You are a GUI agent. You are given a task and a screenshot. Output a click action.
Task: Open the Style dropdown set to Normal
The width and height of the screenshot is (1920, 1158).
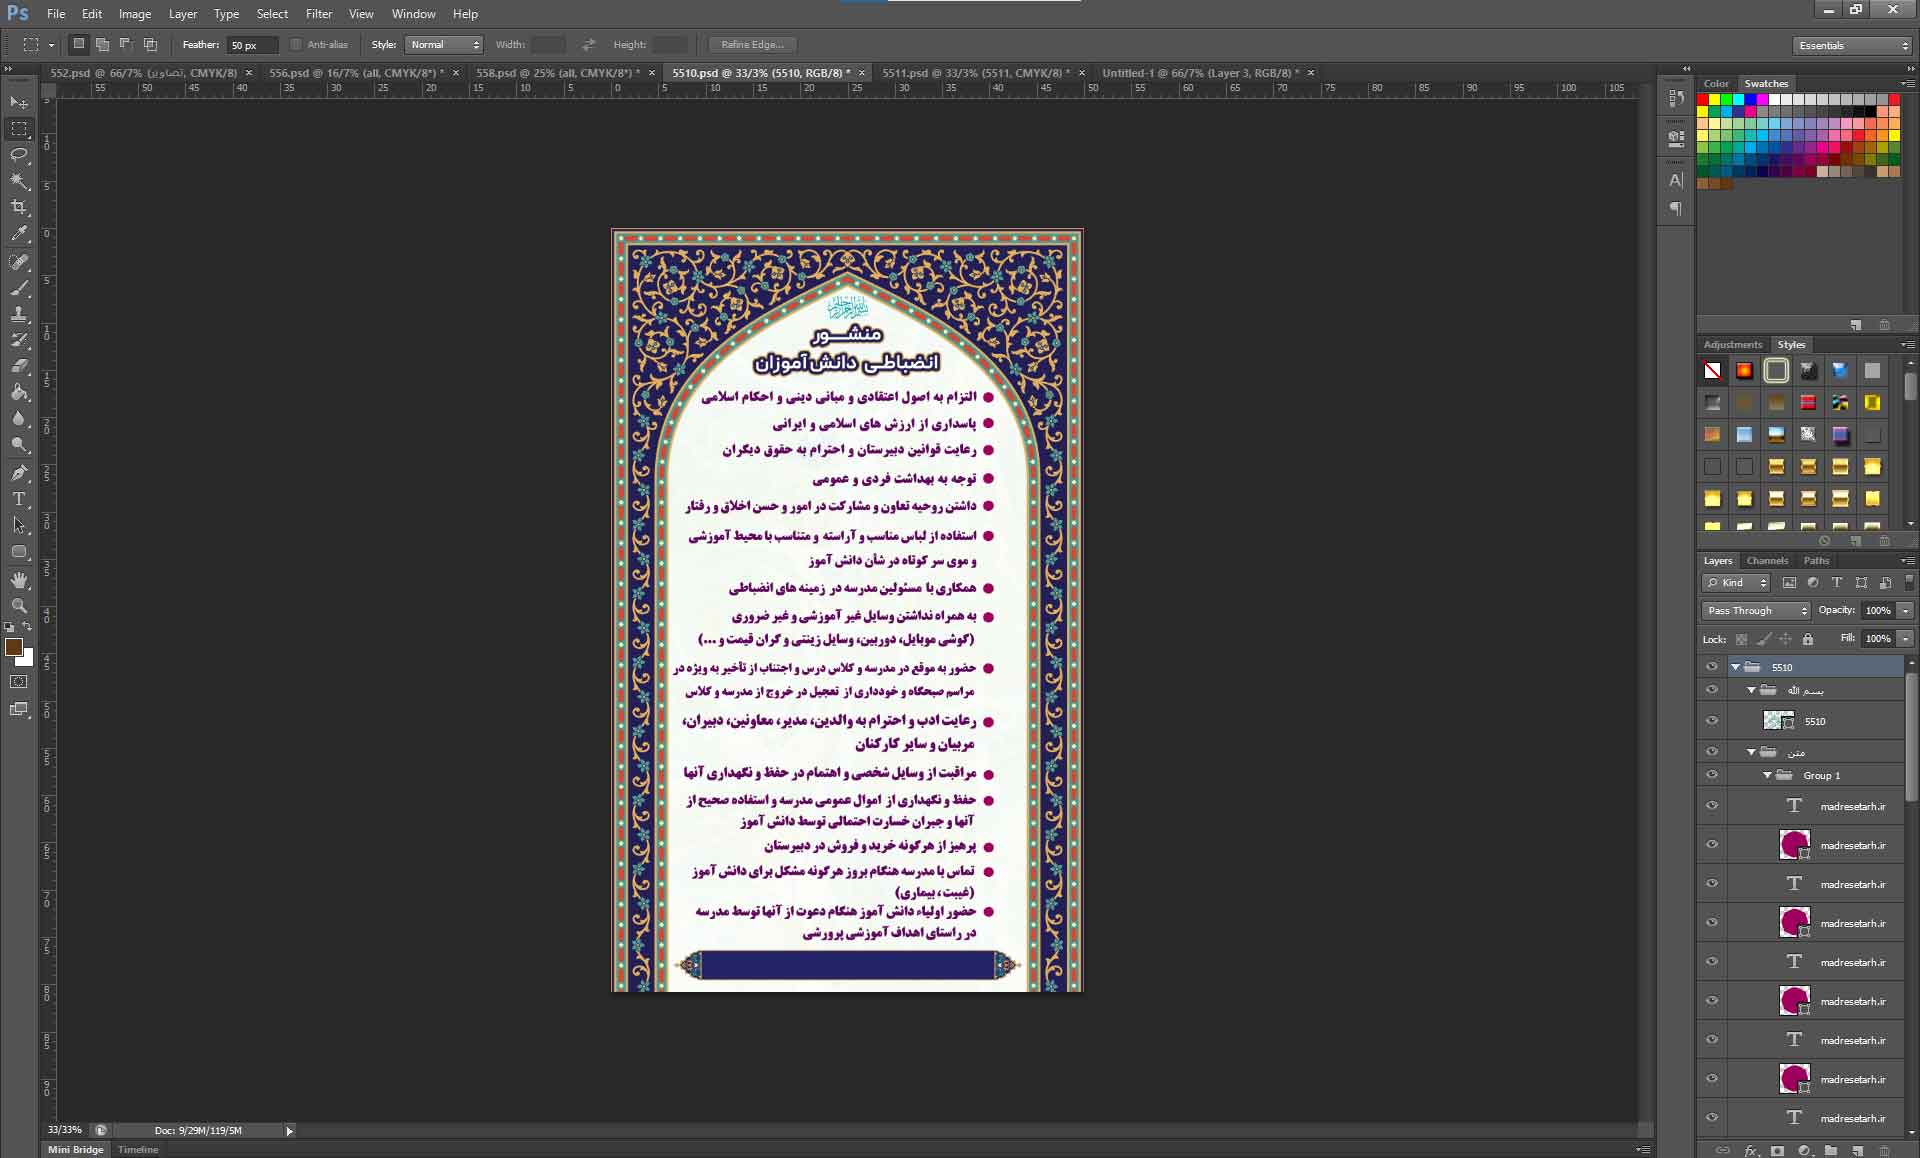(444, 45)
